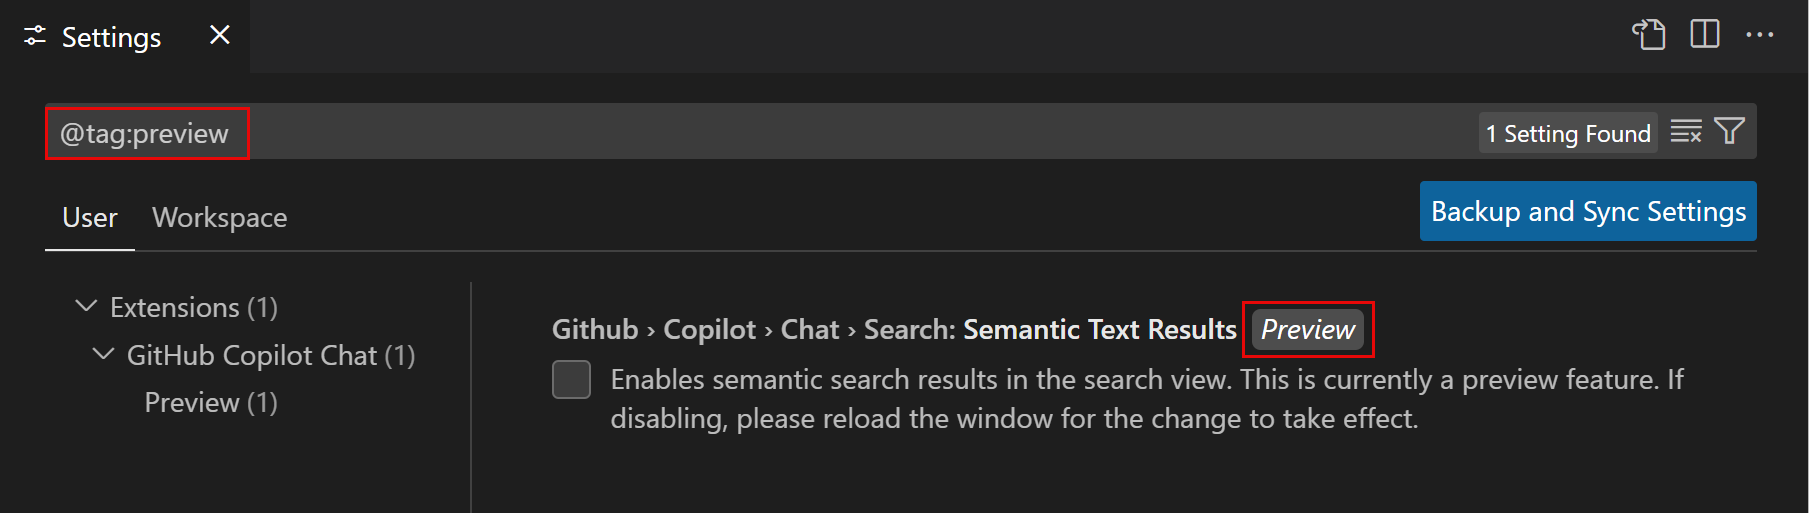The width and height of the screenshot is (1809, 513).
Task: Click the GitHub Copilot Chat tree label
Action: (x=270, y=355)
